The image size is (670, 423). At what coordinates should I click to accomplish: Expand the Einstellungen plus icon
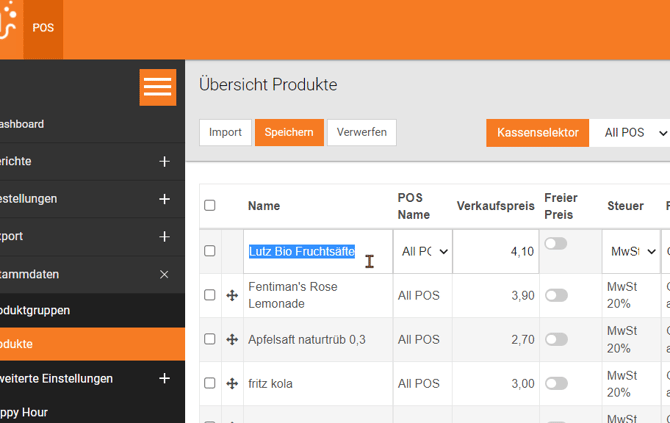pos(164,199)
